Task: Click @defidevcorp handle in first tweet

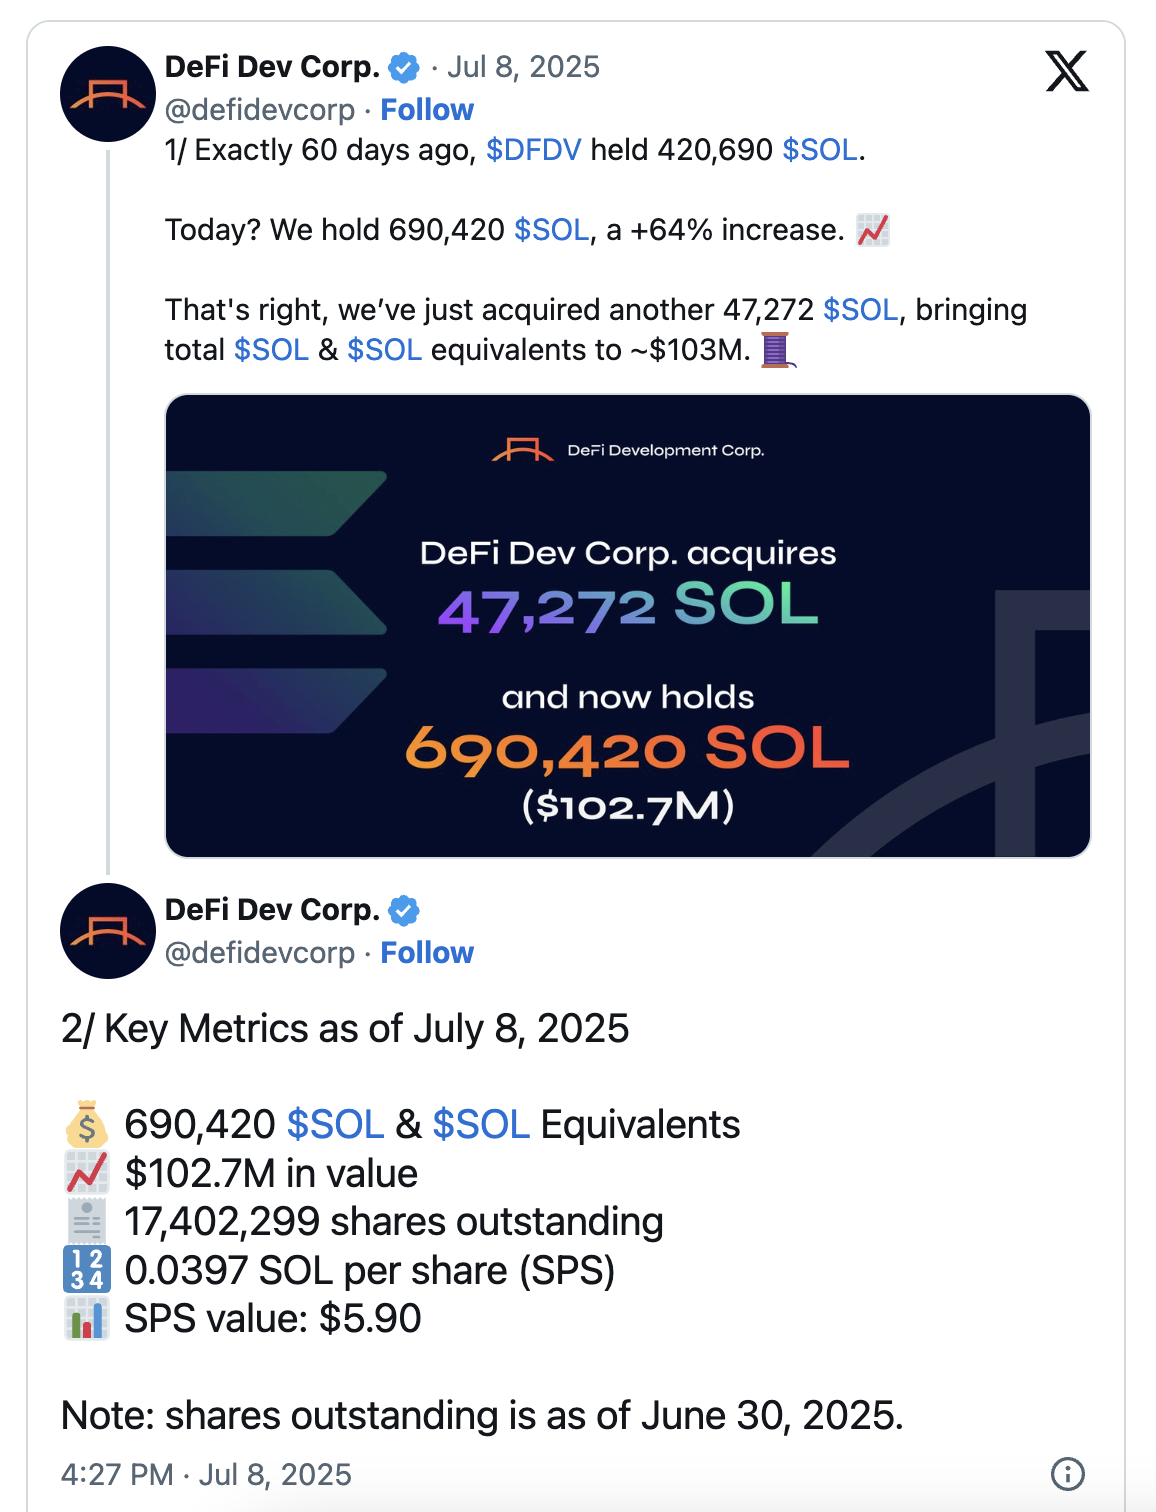Action: point(260,110)
